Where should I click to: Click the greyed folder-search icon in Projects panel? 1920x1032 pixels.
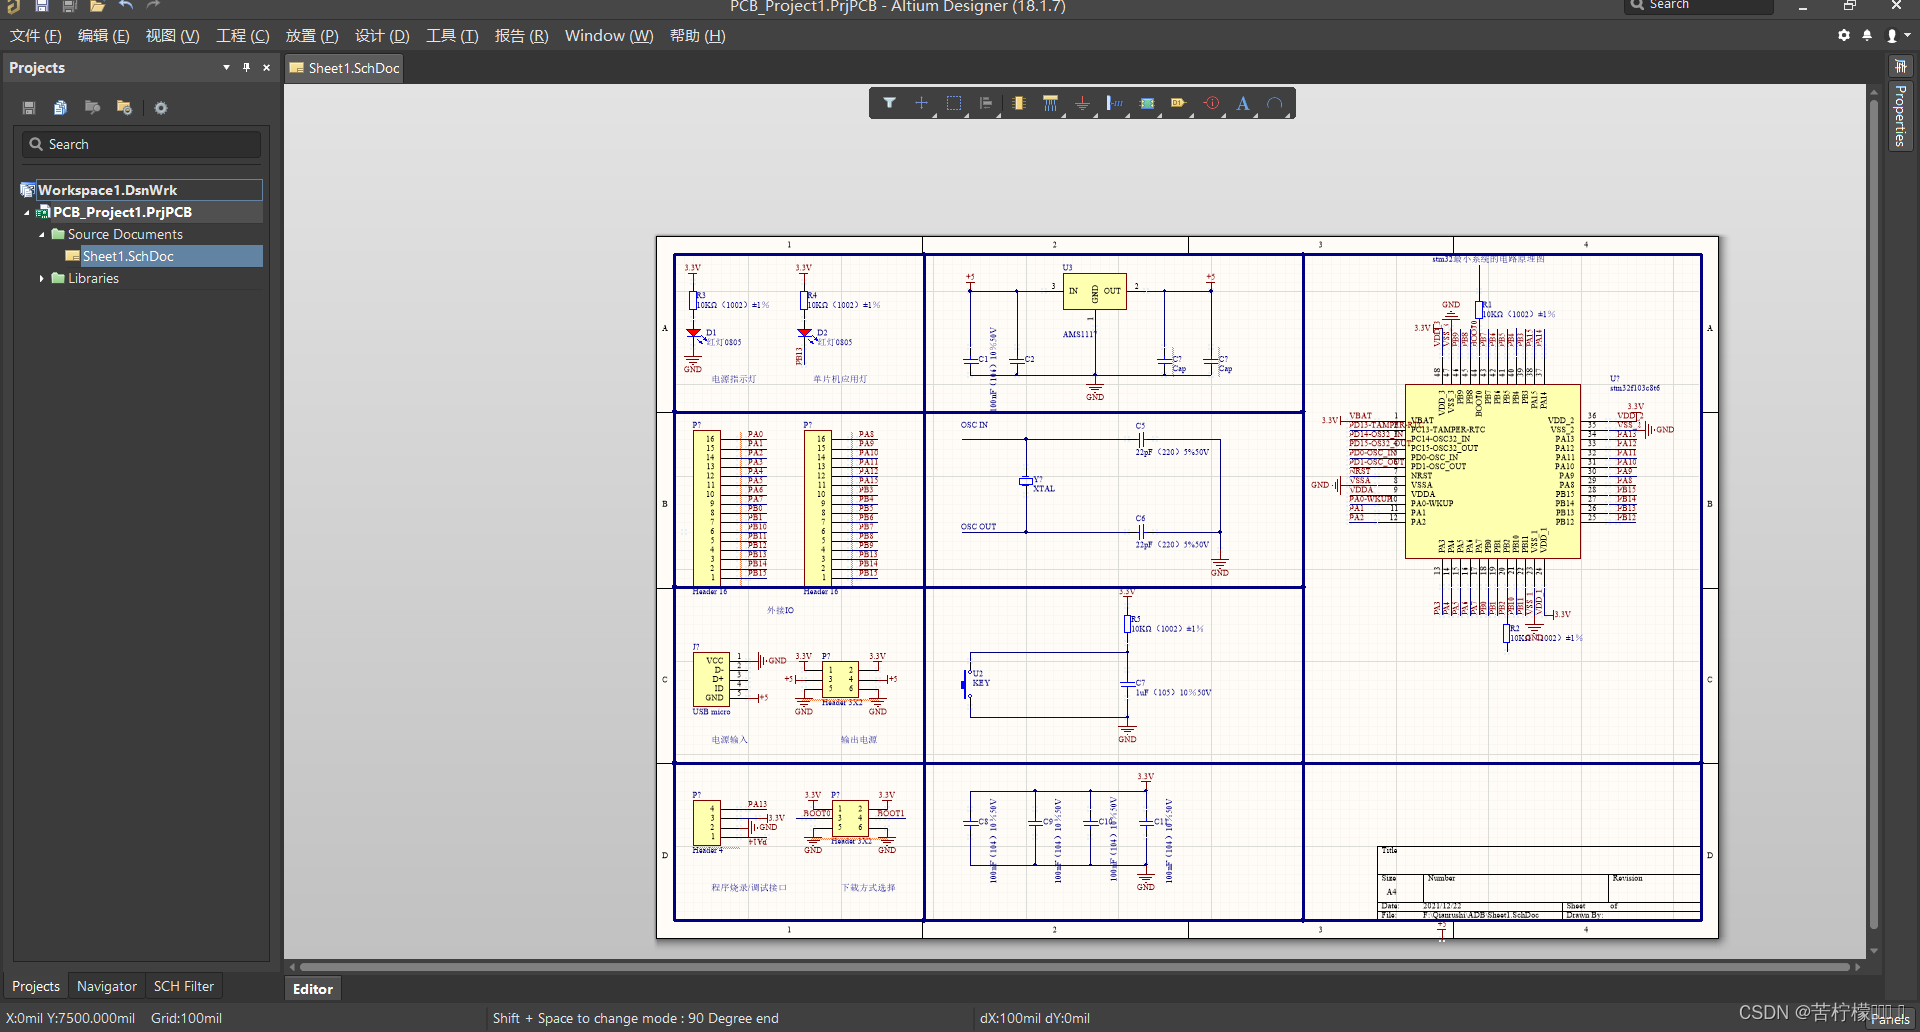coord(92,108)
